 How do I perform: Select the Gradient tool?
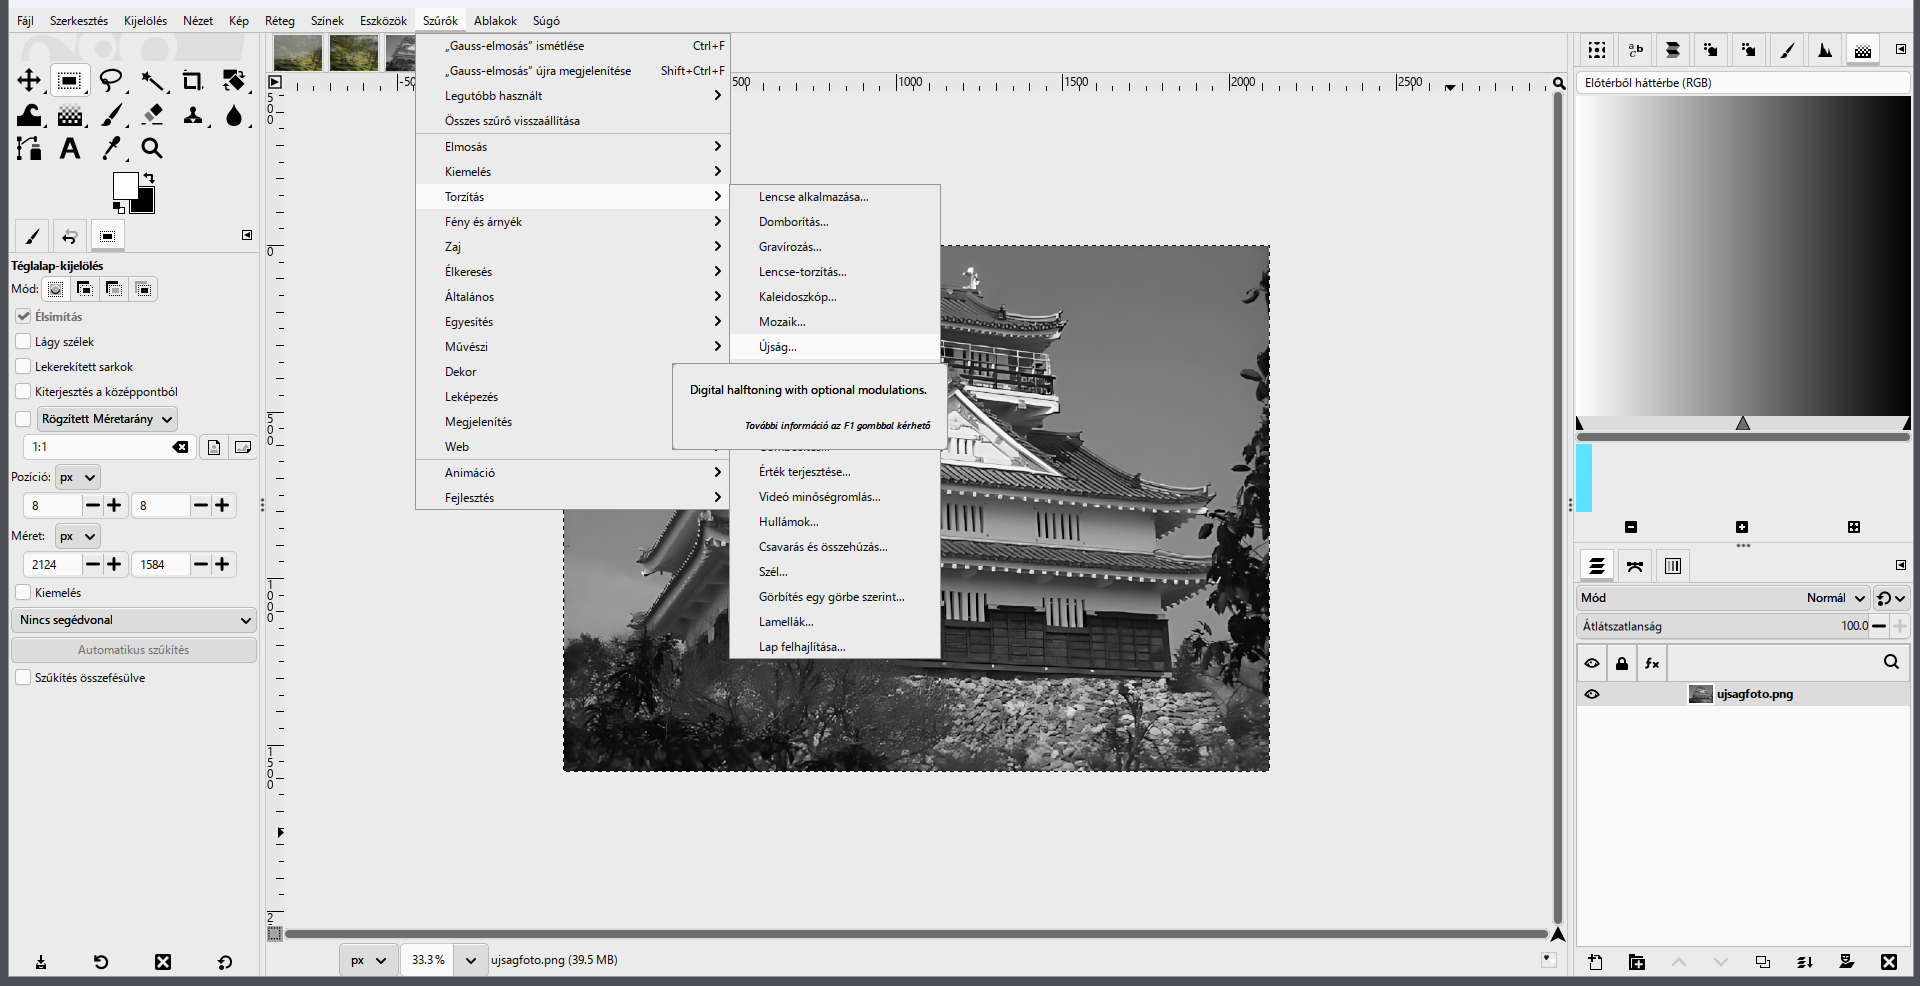tap(70, 115)
